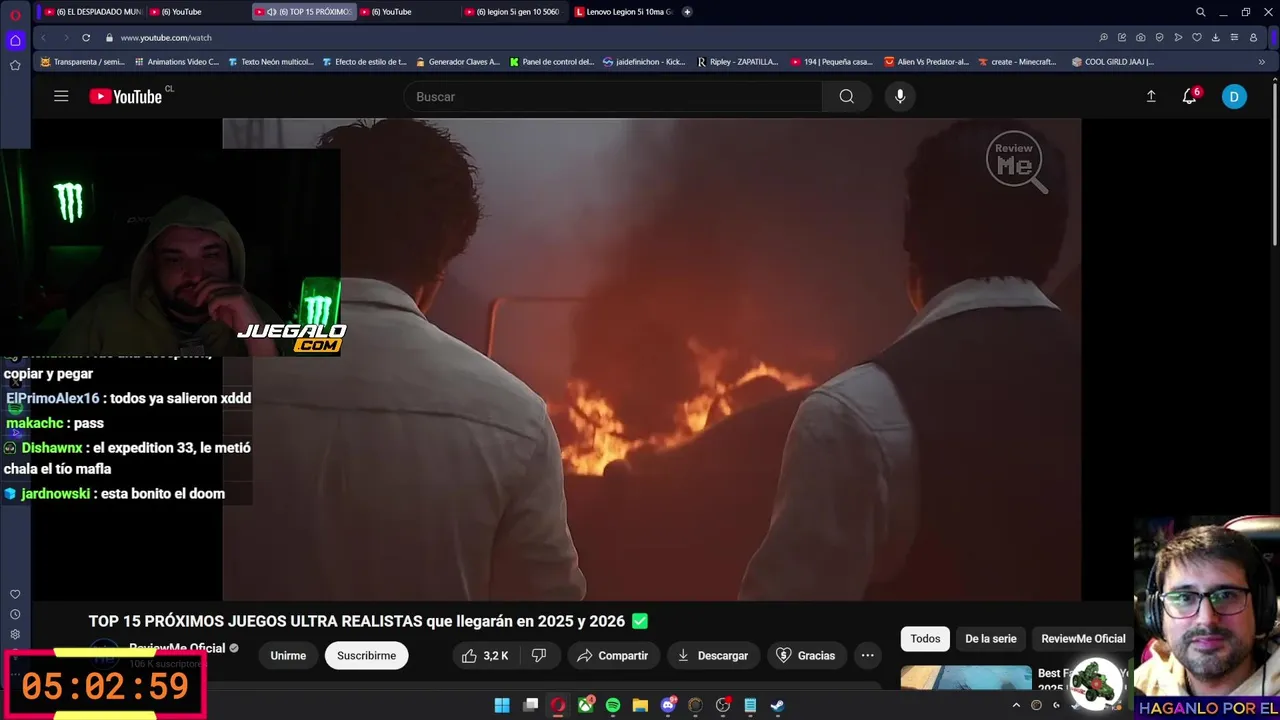Click the Unirme join button
The width and height of the screenshot is (1280, 720).
[288, 655]
